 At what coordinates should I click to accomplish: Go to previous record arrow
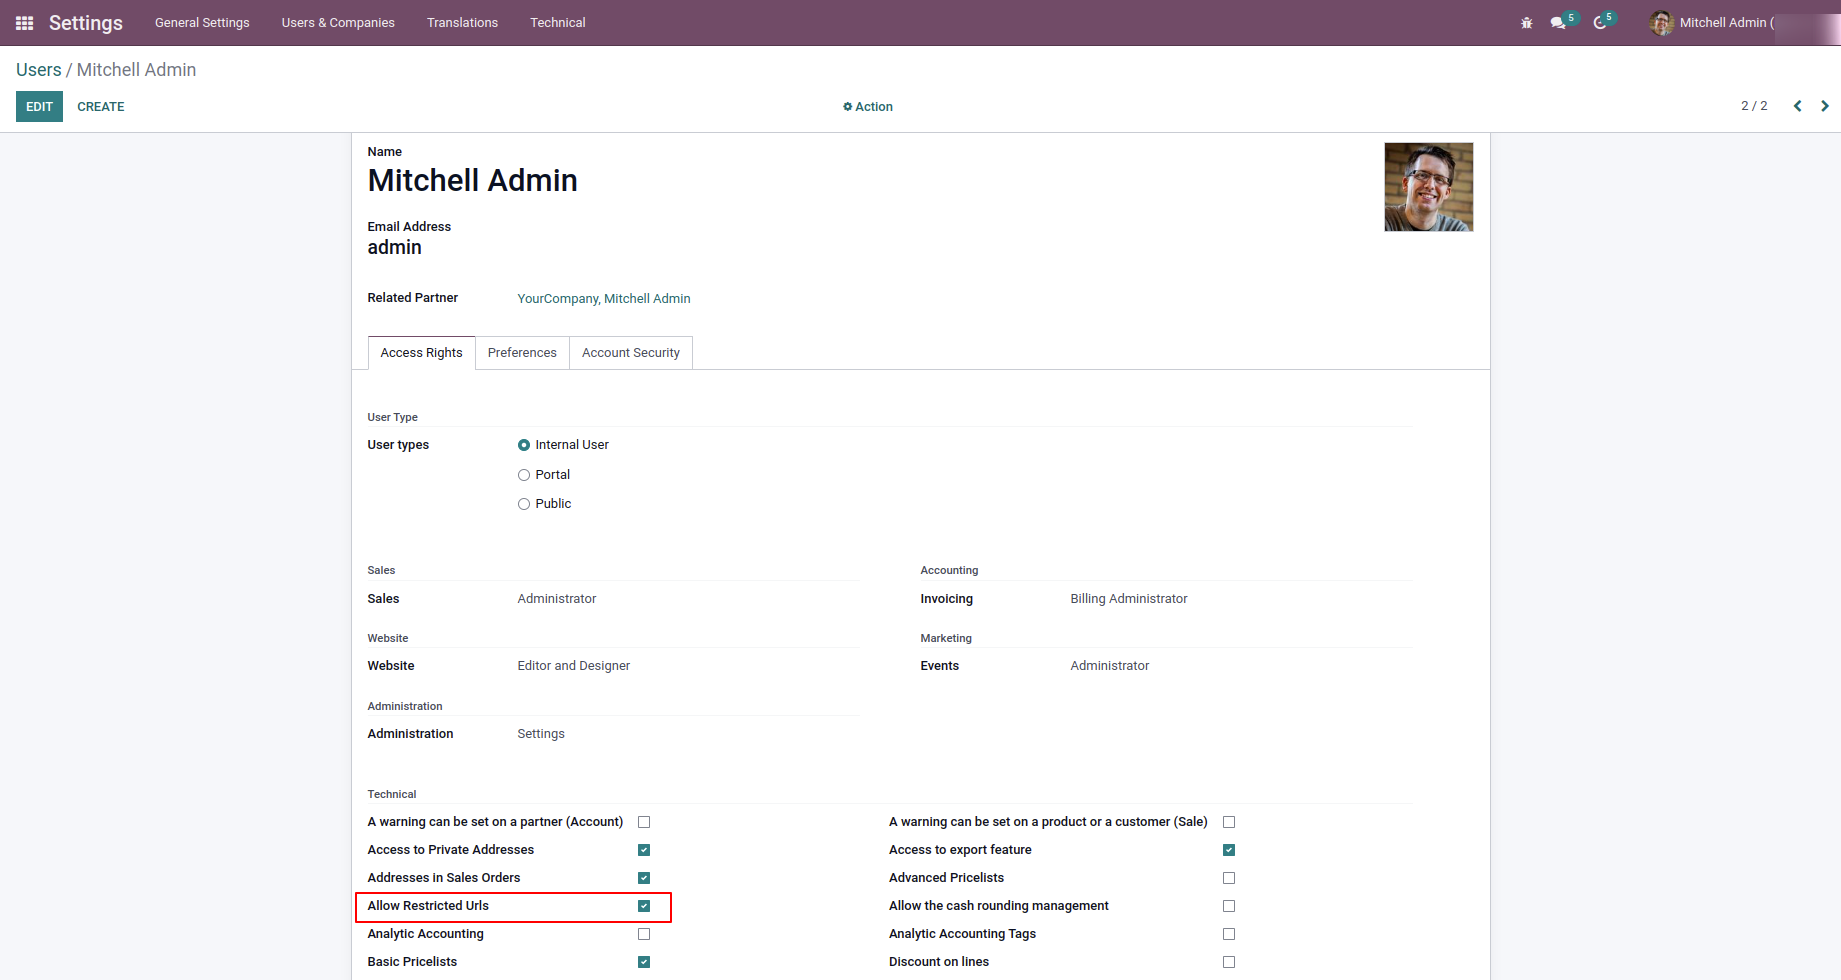point(1797,106)
